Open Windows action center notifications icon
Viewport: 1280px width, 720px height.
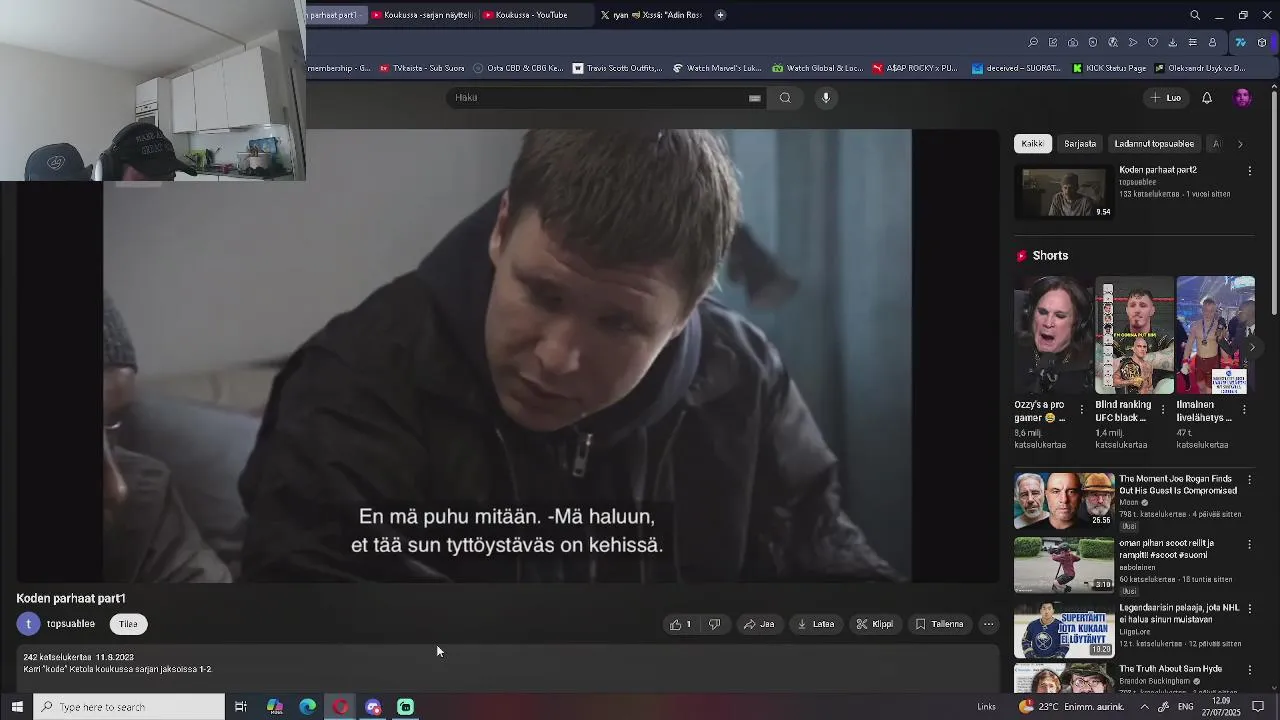pyautogui.click(x=1258, y=707)
